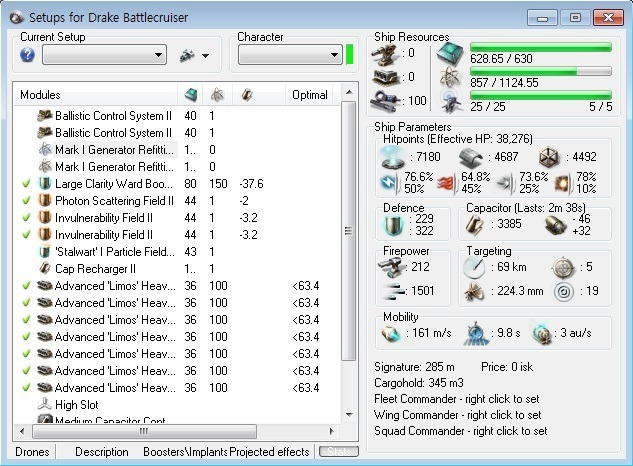This screenshot has width=633, height=466.
Task: Click the calibration icon showing 100
Action: click(x=384, y=100)
